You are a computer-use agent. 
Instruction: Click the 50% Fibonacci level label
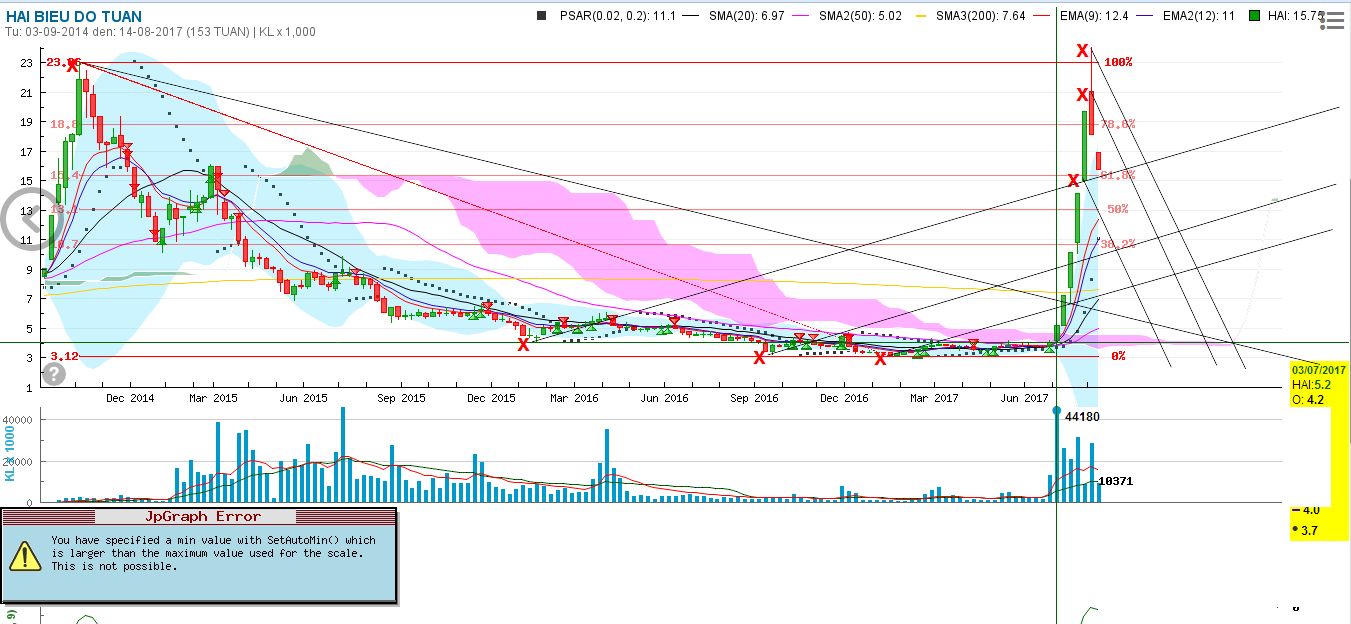(1118, 209)
